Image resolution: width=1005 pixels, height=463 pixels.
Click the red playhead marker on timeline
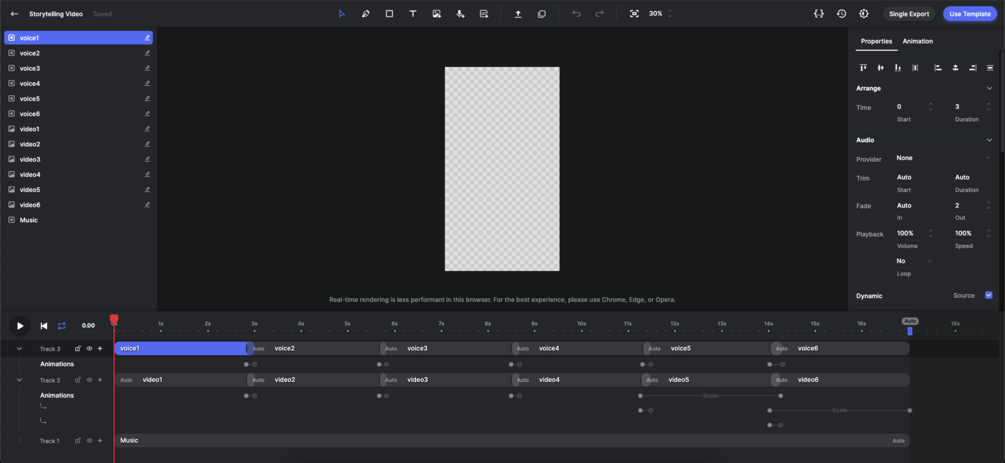(x=114, y=319)
